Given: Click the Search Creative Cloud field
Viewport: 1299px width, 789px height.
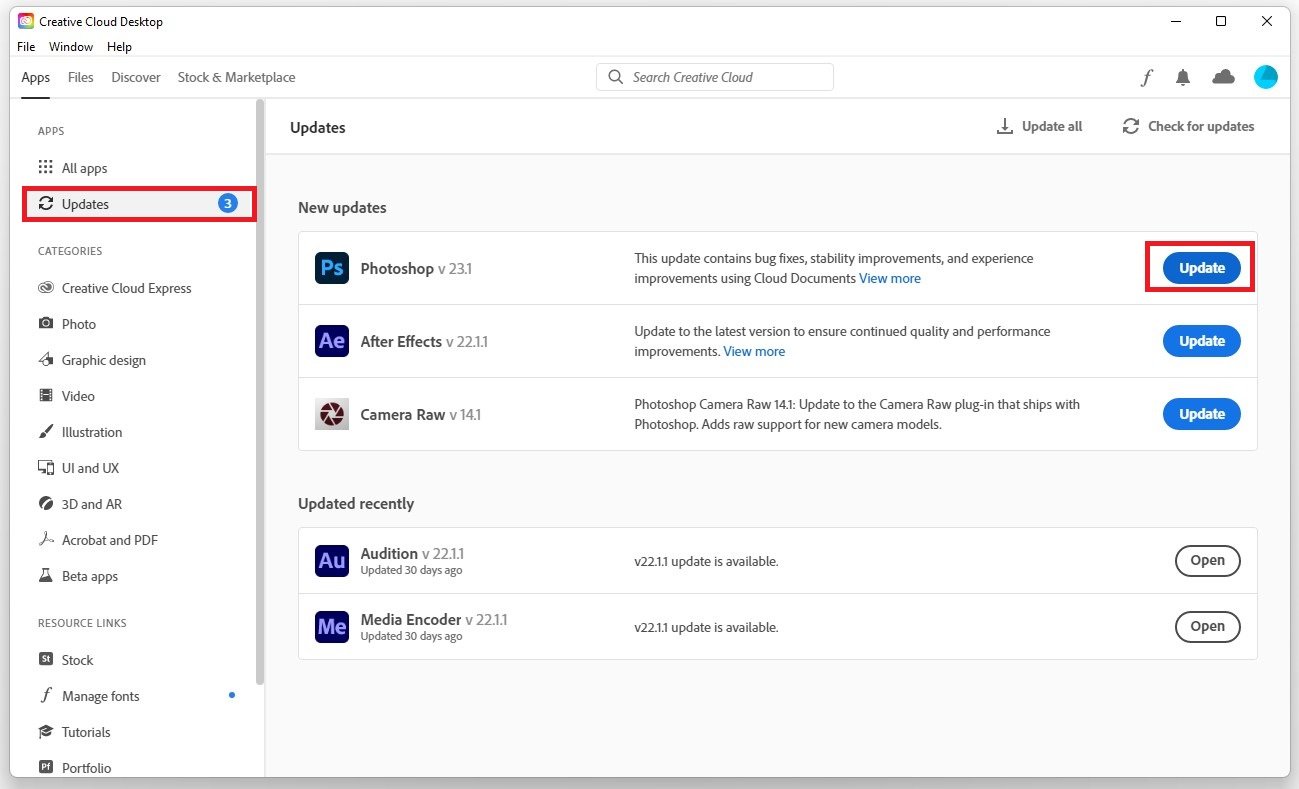Looking at the screenshot, I should [715, 77].
